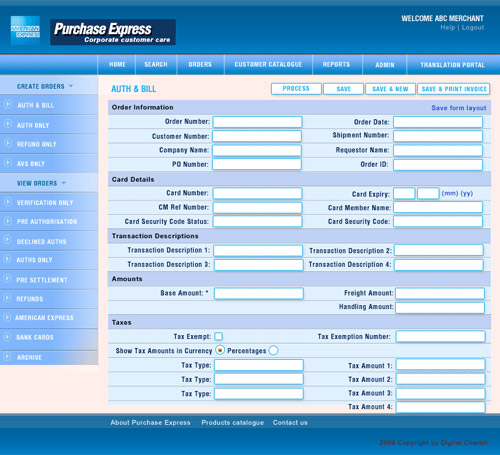Open the Reports tab

337,65
